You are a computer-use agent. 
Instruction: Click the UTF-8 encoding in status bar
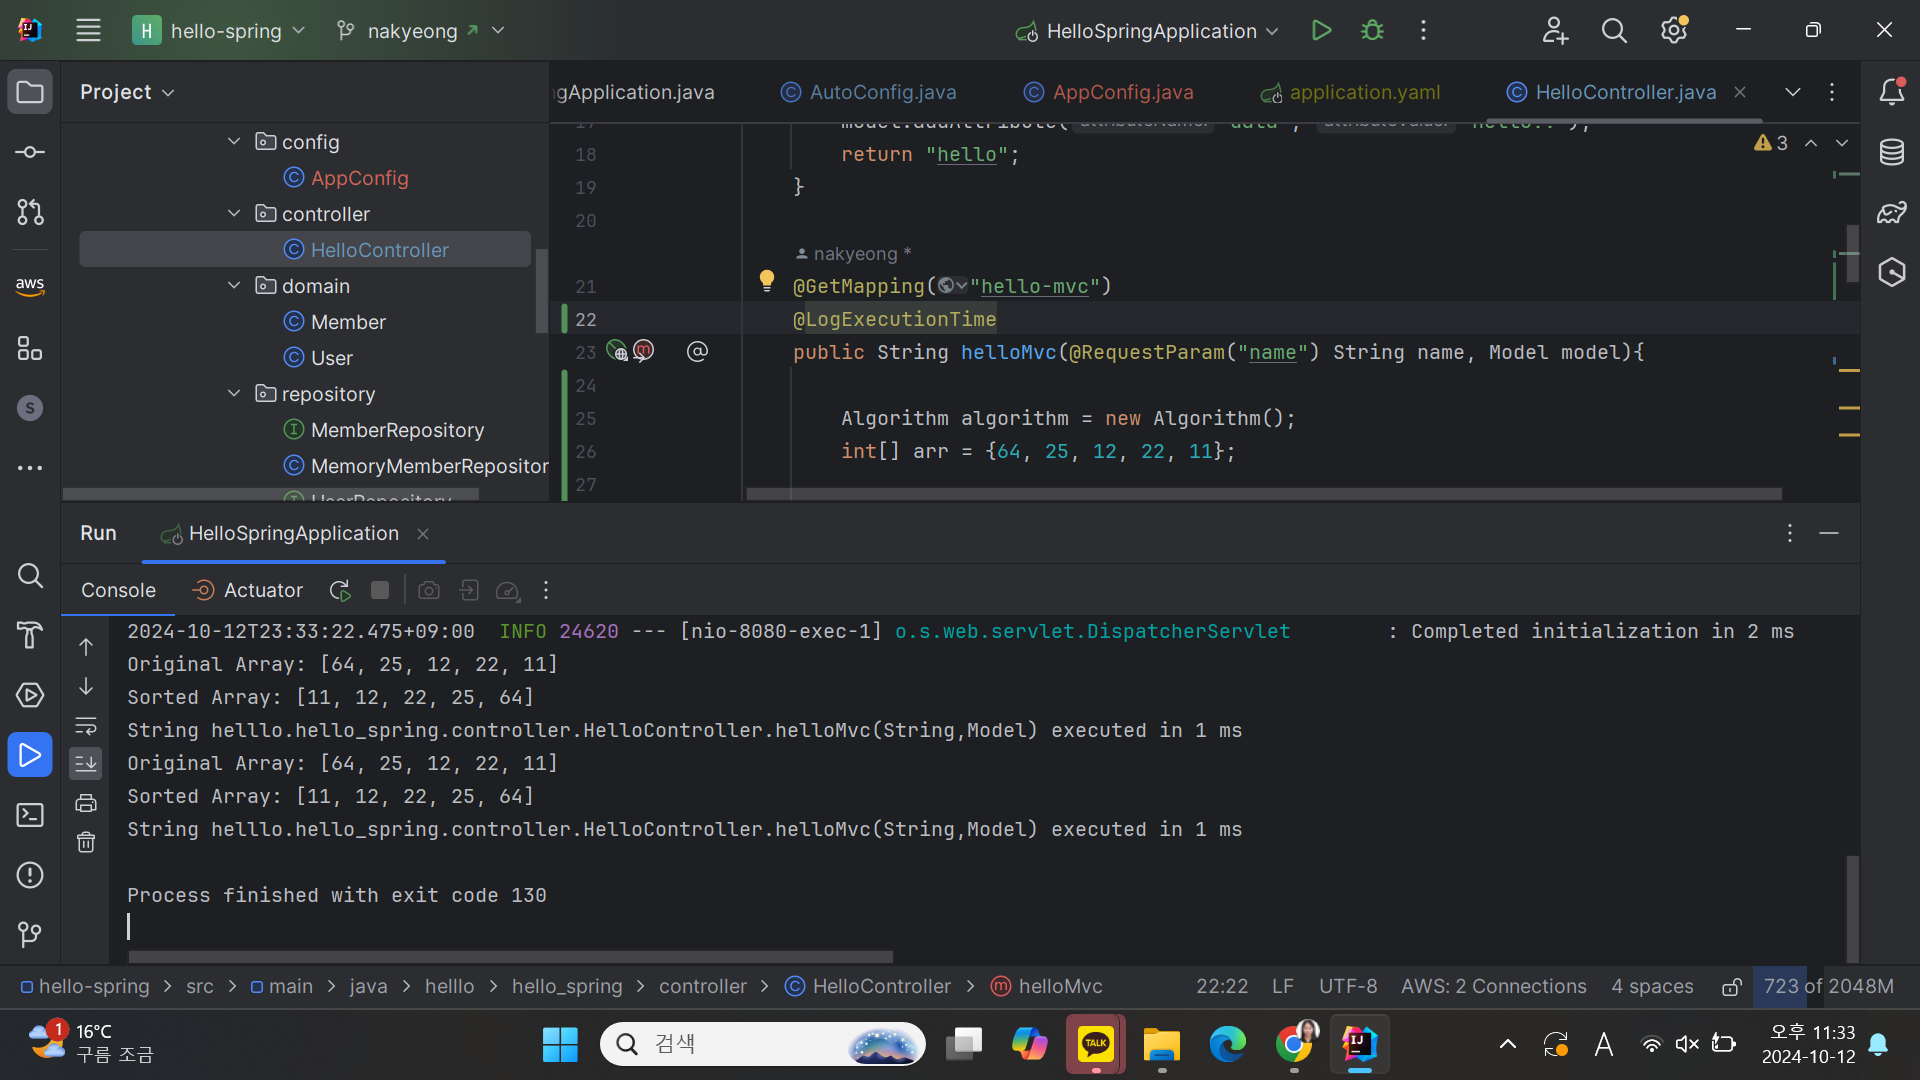[x=1347, y=987]
